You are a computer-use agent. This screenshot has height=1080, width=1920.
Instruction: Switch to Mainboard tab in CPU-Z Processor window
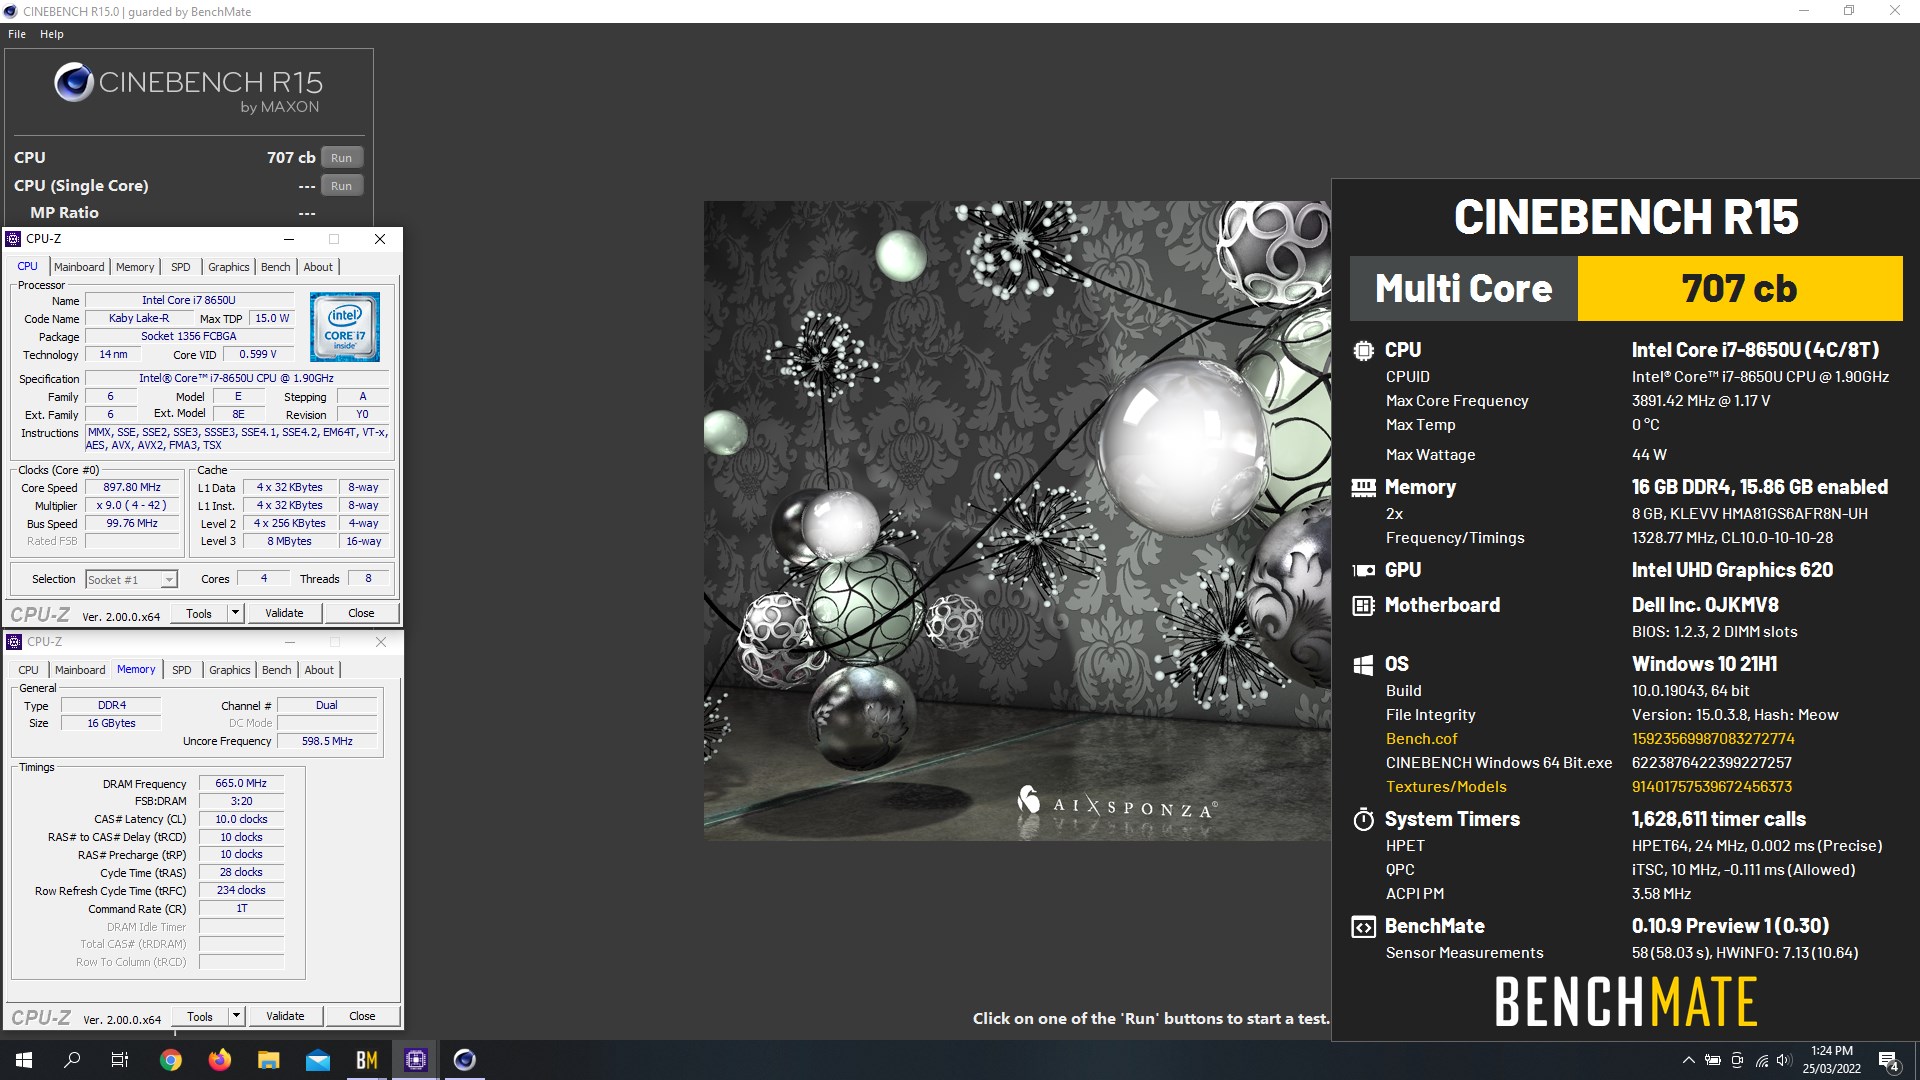[x=79, y=267]
